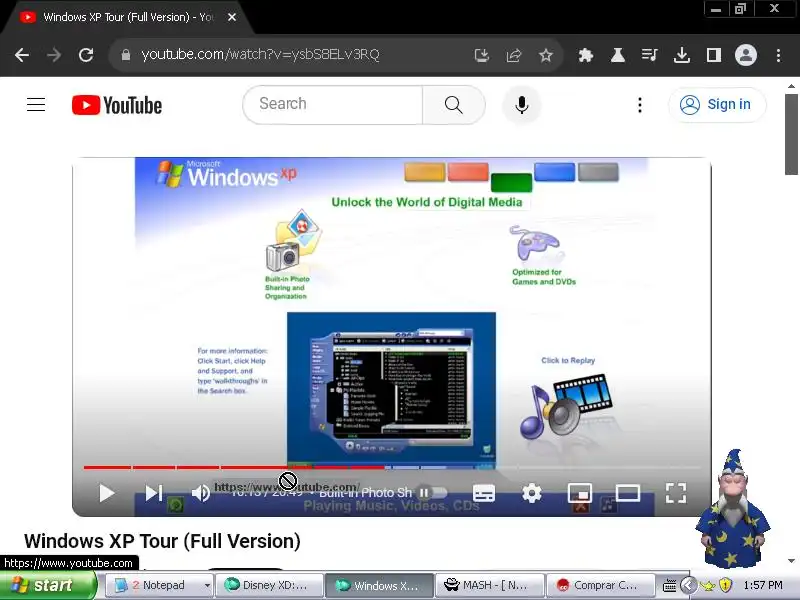This screenshot has width=800, height=600.
Task: Open Chrome Labs flask icon
Action: point(618,55)
